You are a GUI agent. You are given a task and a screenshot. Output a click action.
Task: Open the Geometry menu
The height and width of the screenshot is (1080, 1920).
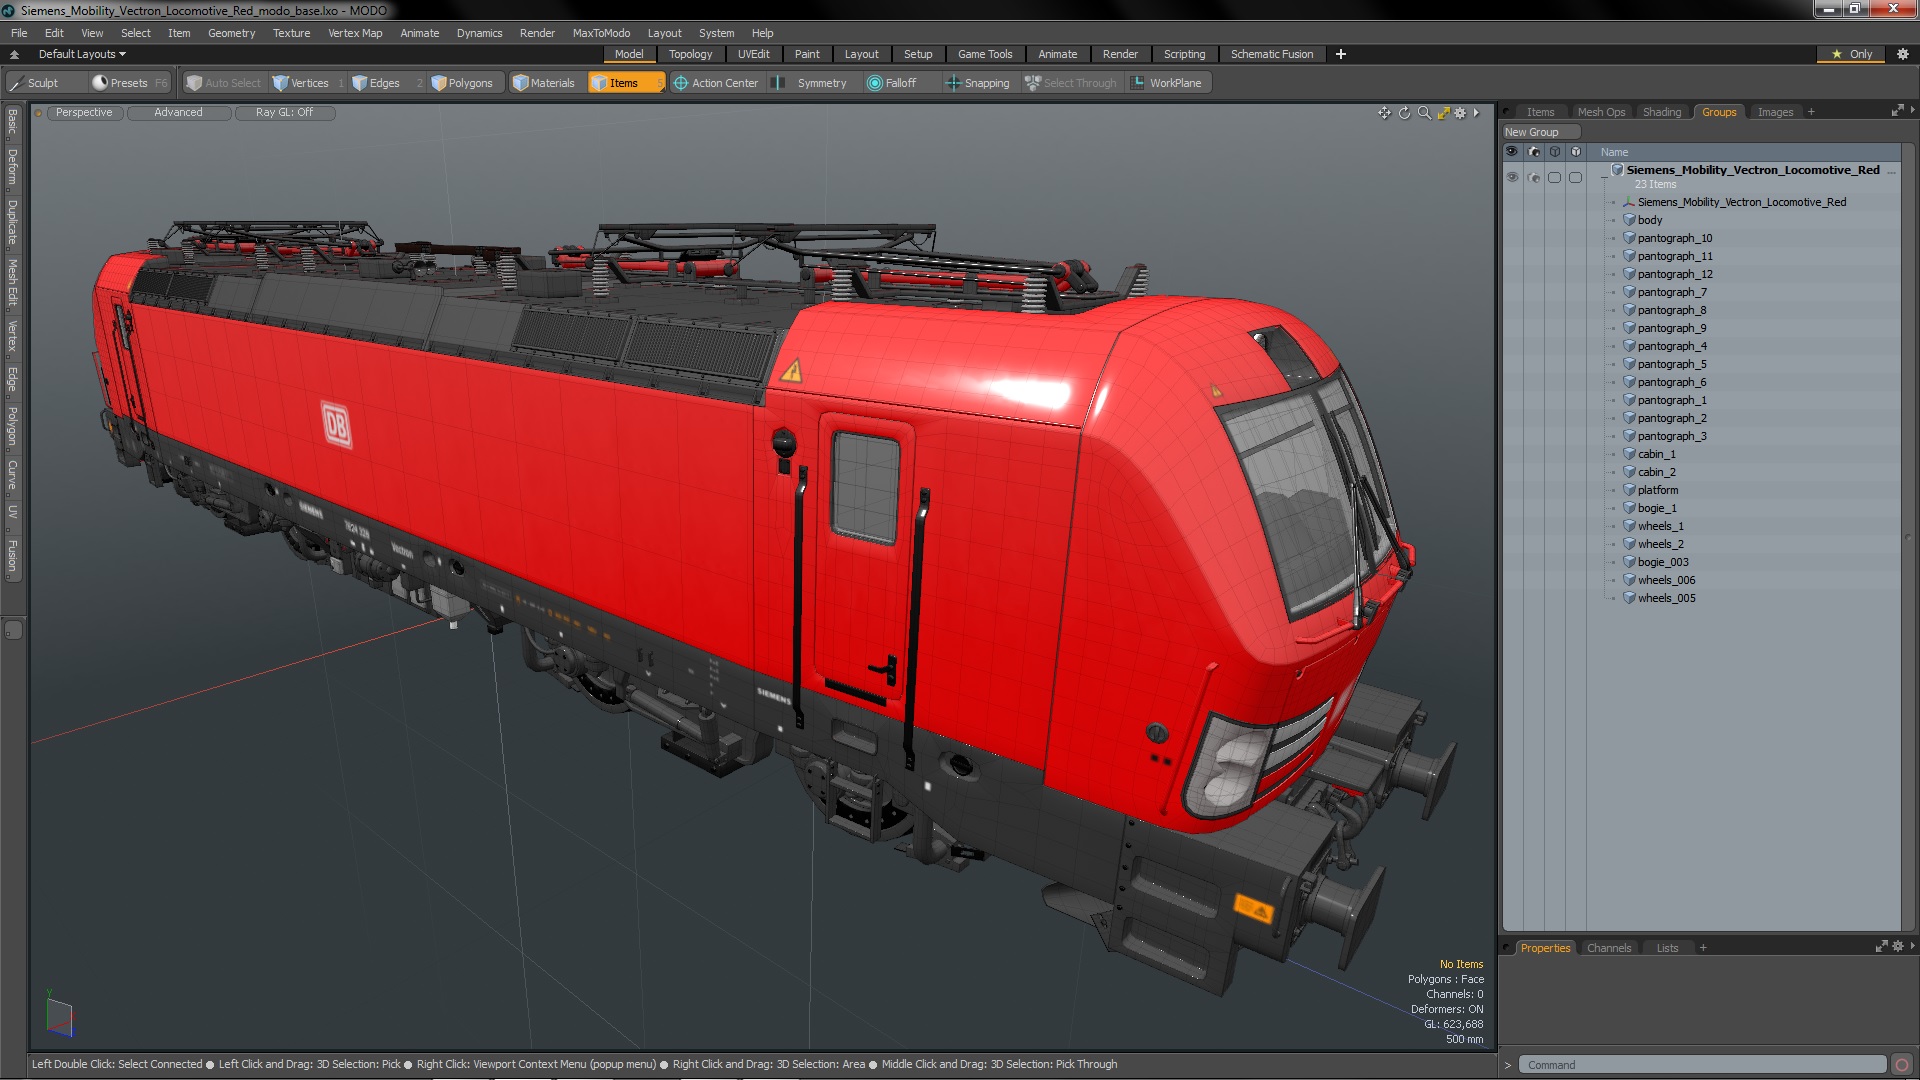(231, 33)
